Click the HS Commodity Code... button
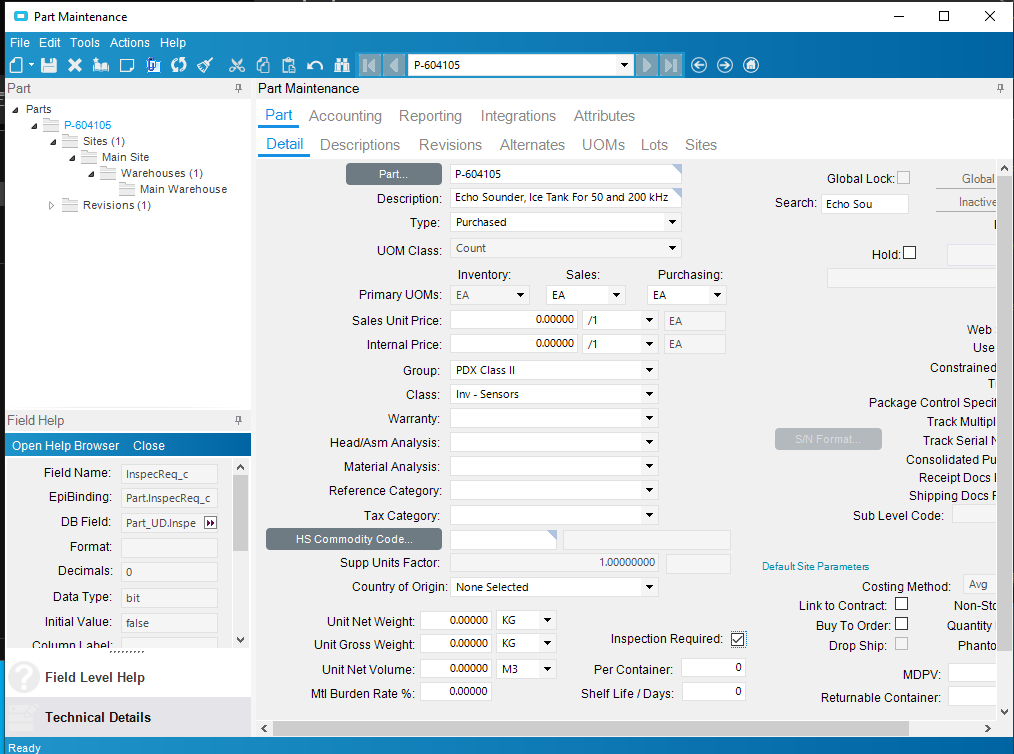The width and height of the screenshot is (1014, 754). pos(354,539)
